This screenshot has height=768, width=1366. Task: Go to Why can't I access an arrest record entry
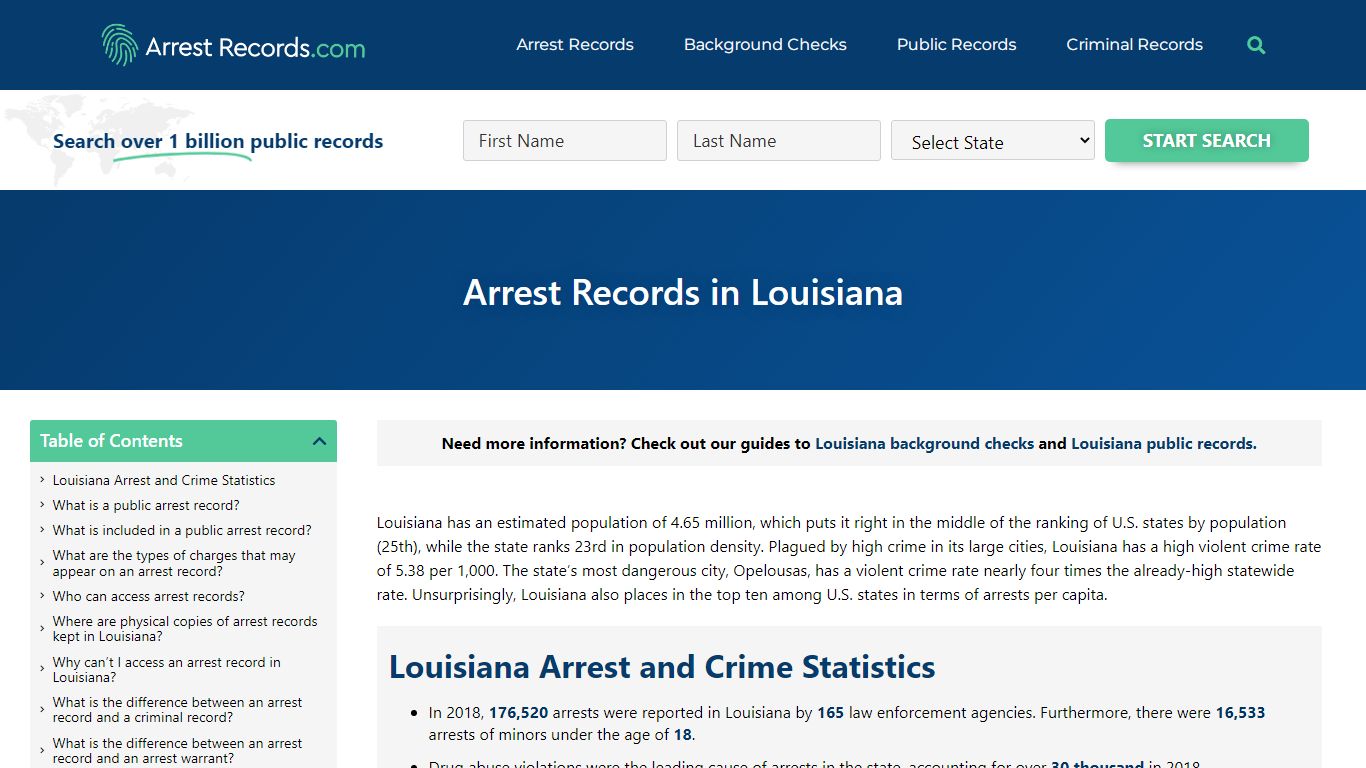click(167, 670)
